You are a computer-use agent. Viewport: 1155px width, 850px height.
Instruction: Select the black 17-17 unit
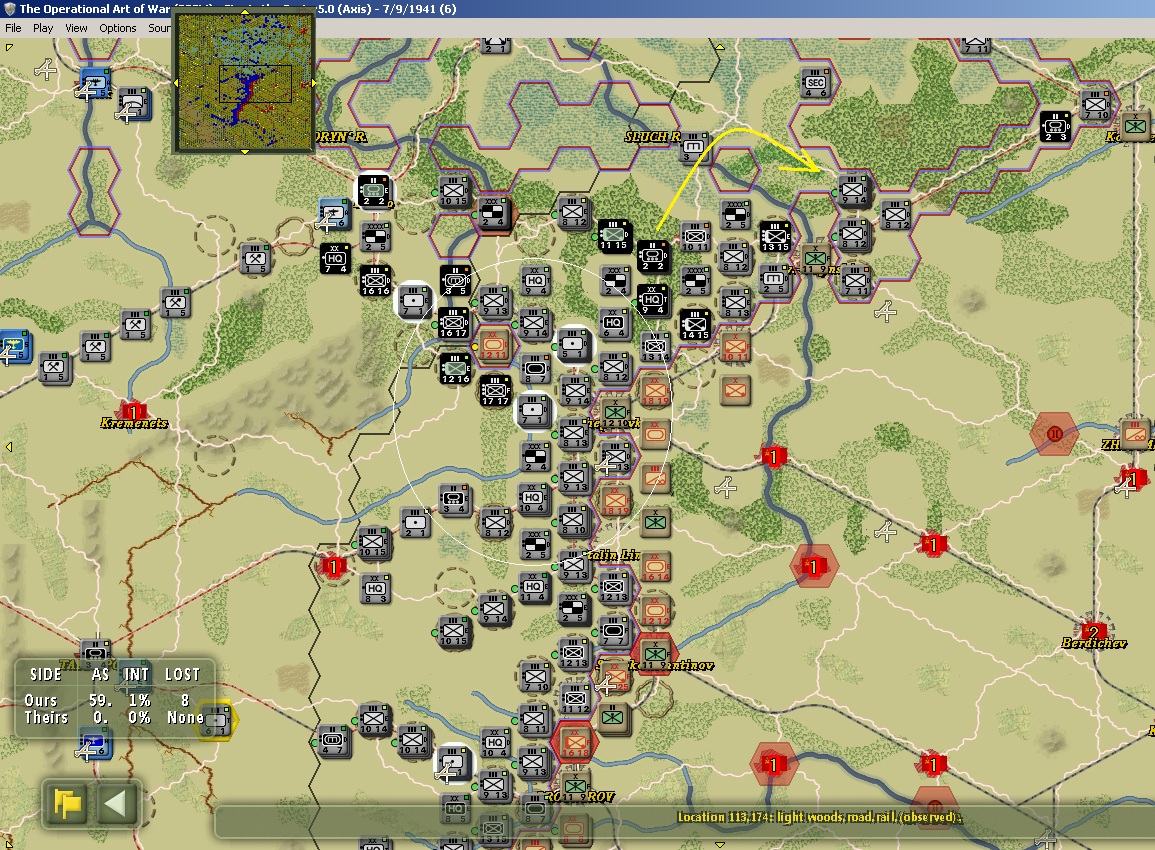click(x=495, y=391)
